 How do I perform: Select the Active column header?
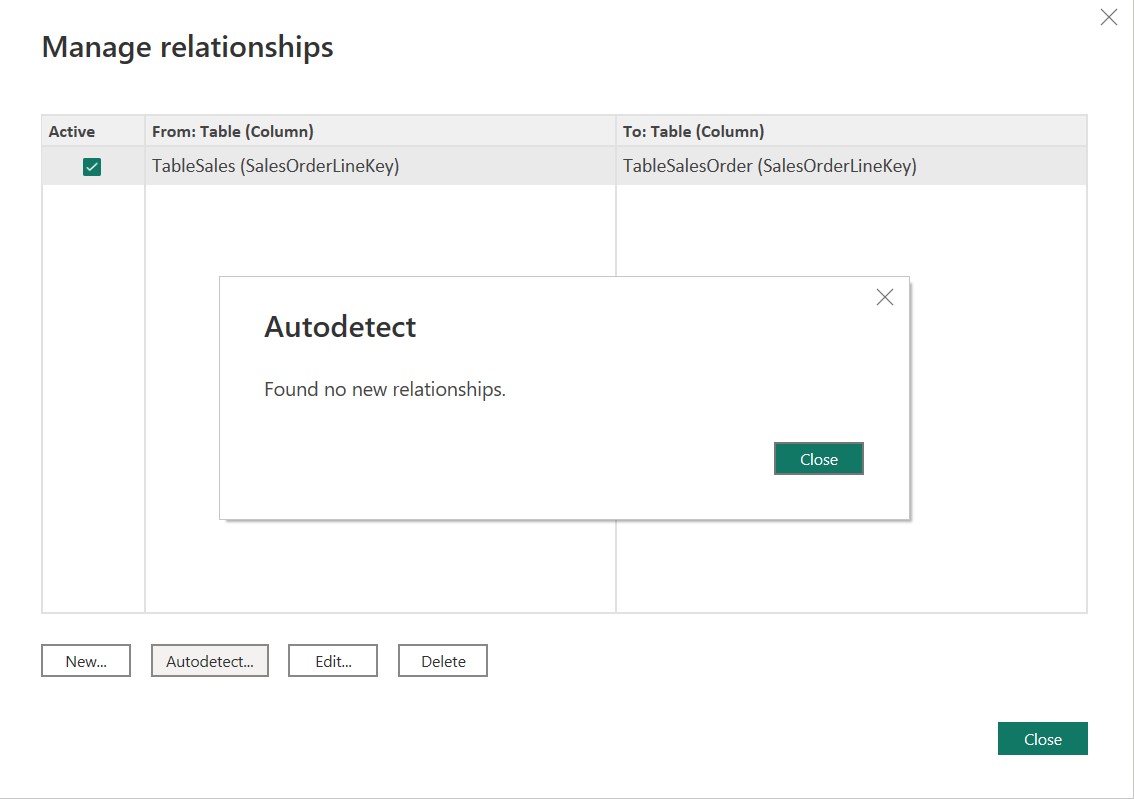tap(72, 132)
